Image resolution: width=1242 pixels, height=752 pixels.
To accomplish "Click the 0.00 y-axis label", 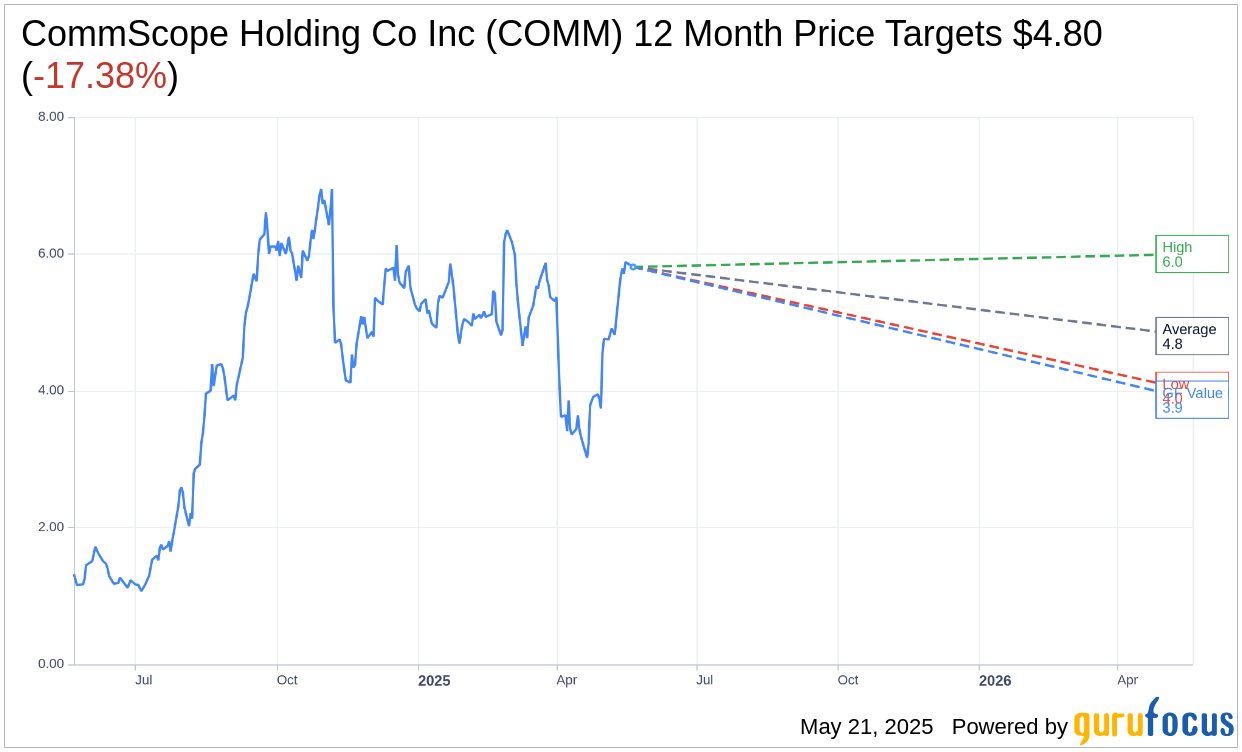I will pyautogui.click(x=51, y=664).
